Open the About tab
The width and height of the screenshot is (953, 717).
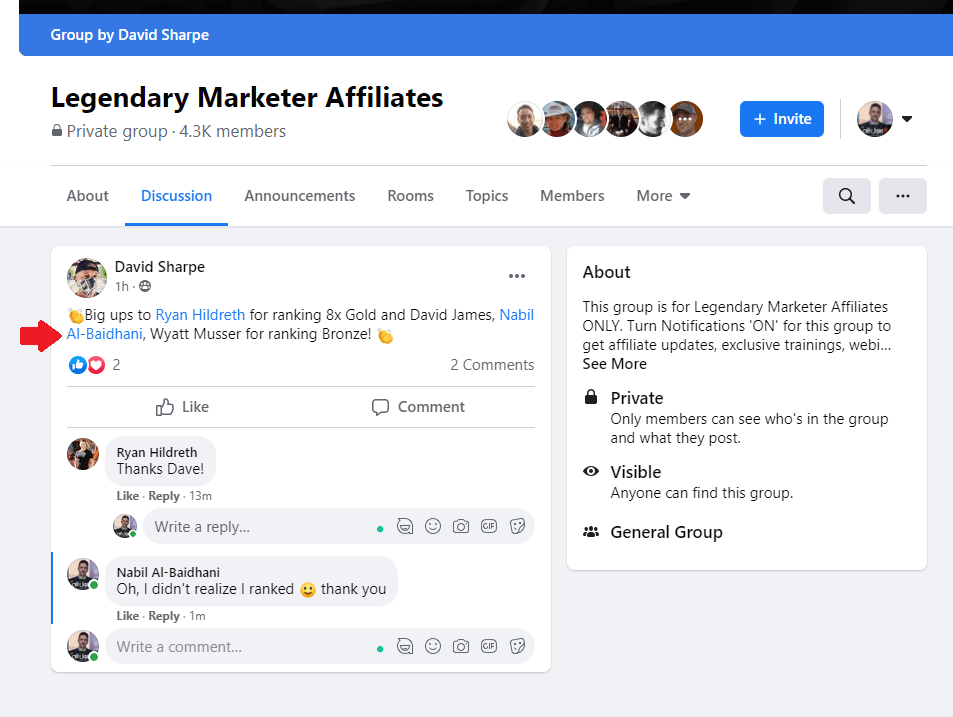pos(88,196)
